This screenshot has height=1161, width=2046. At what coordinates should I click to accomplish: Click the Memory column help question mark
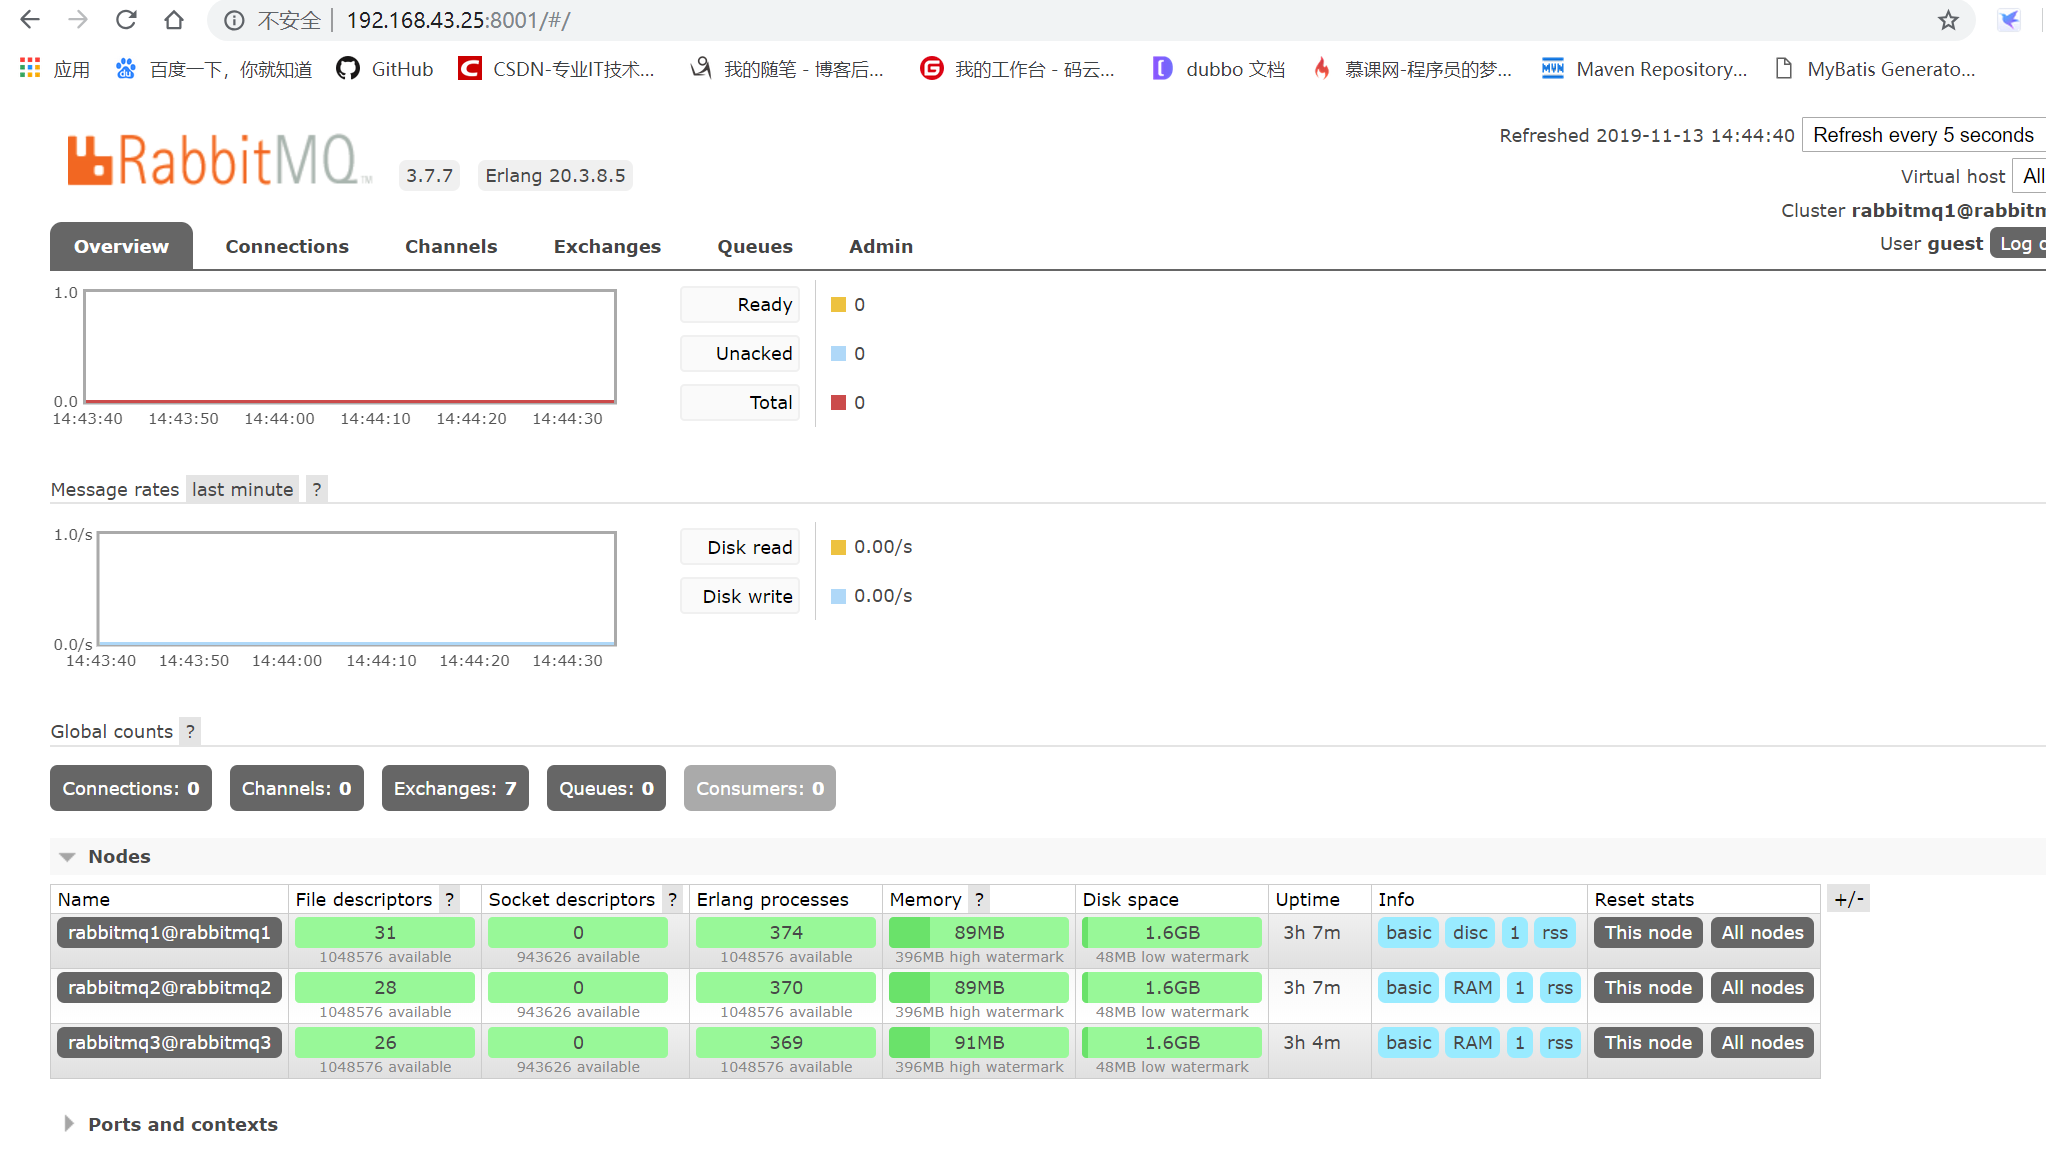tap(979, 899)
